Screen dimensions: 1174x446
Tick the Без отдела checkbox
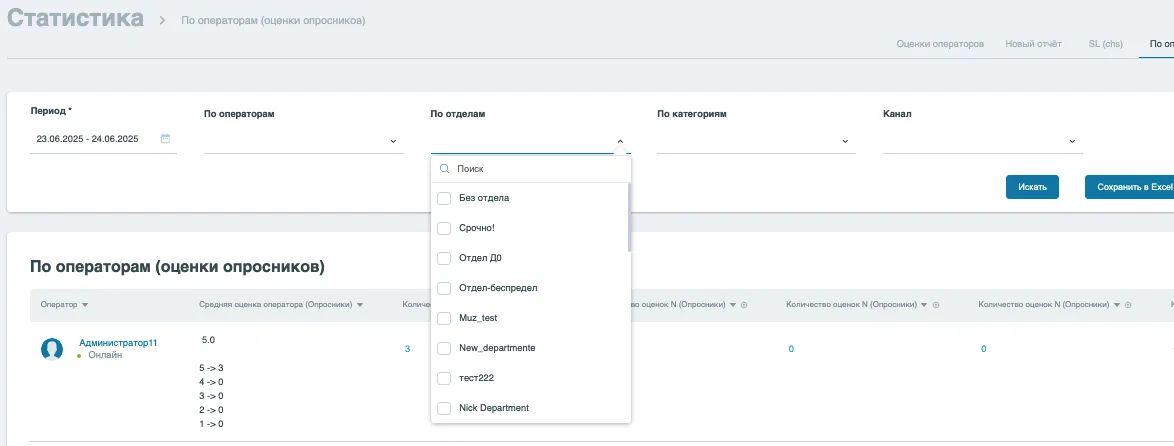tap(444, 198)
